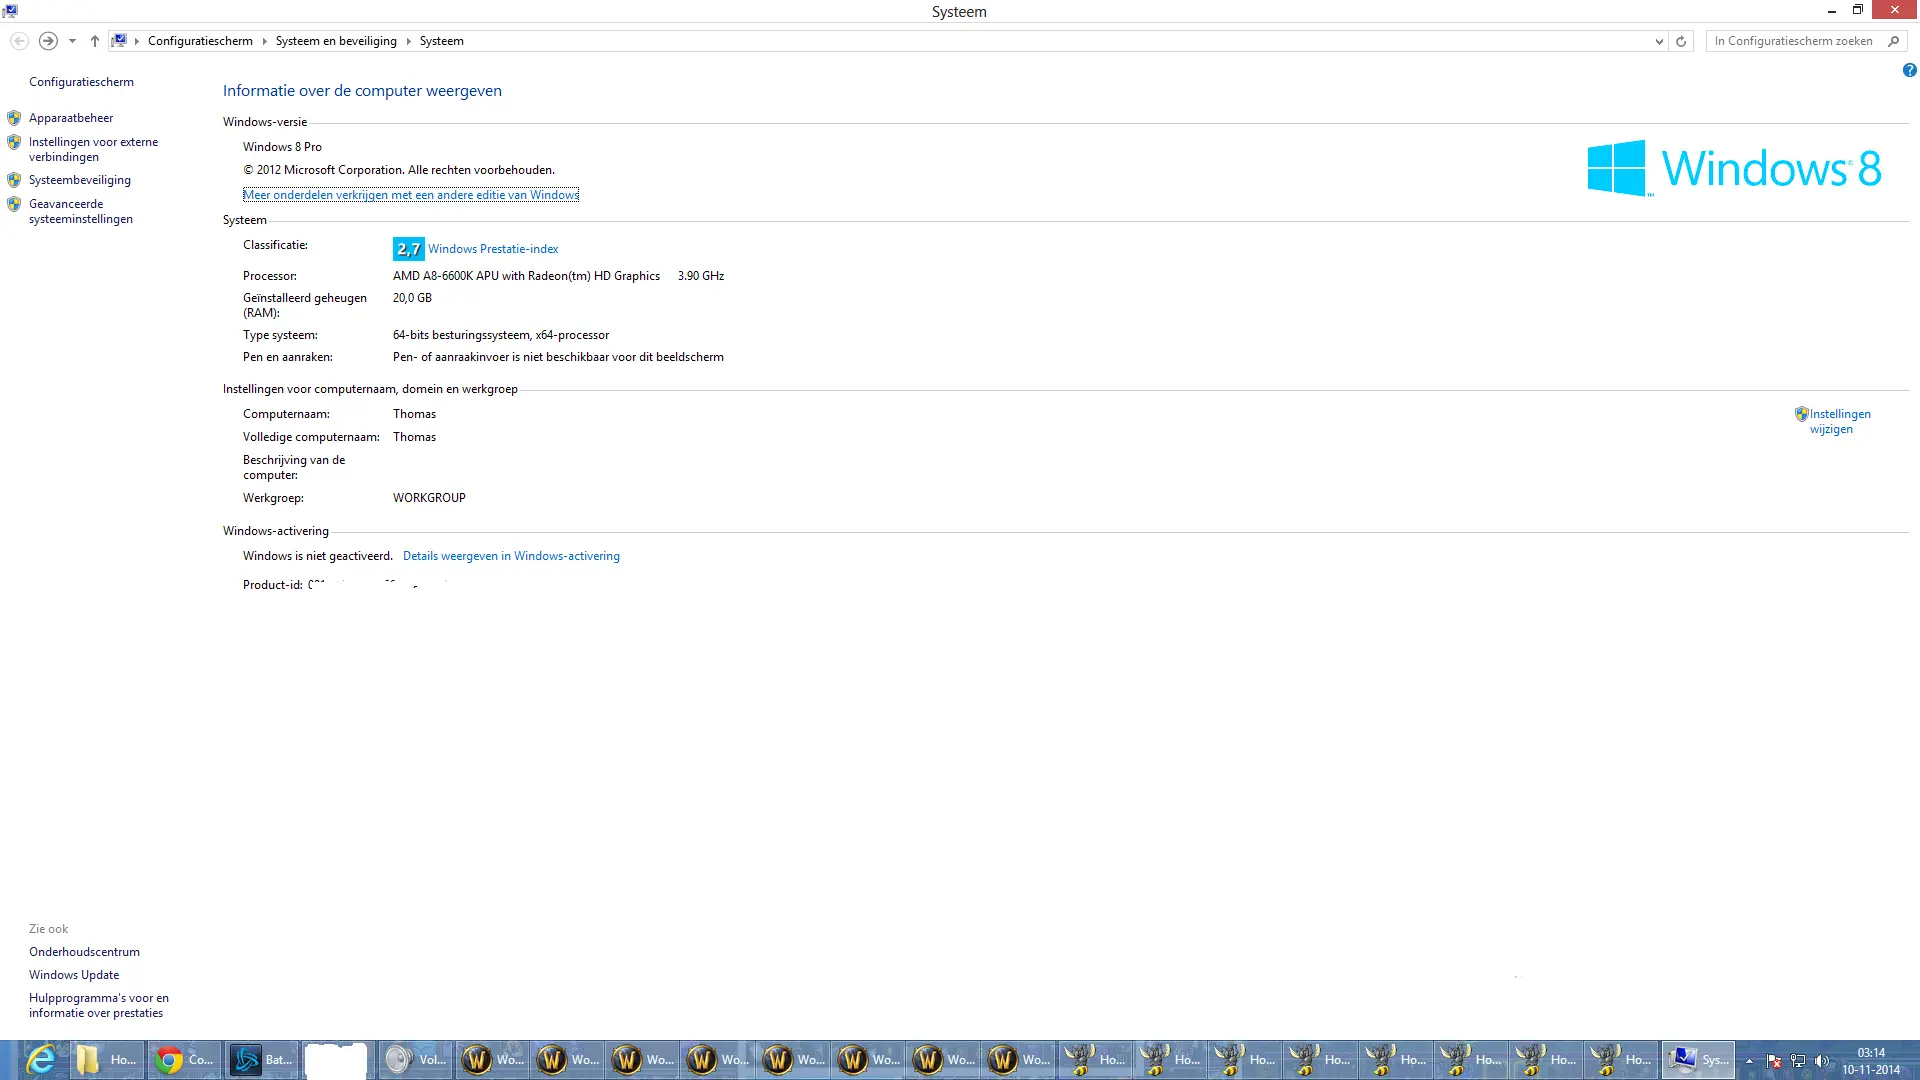Screen dimensions: 1920x1080
Task: Click the search magnifier icon
Action: click(1894, 41)
